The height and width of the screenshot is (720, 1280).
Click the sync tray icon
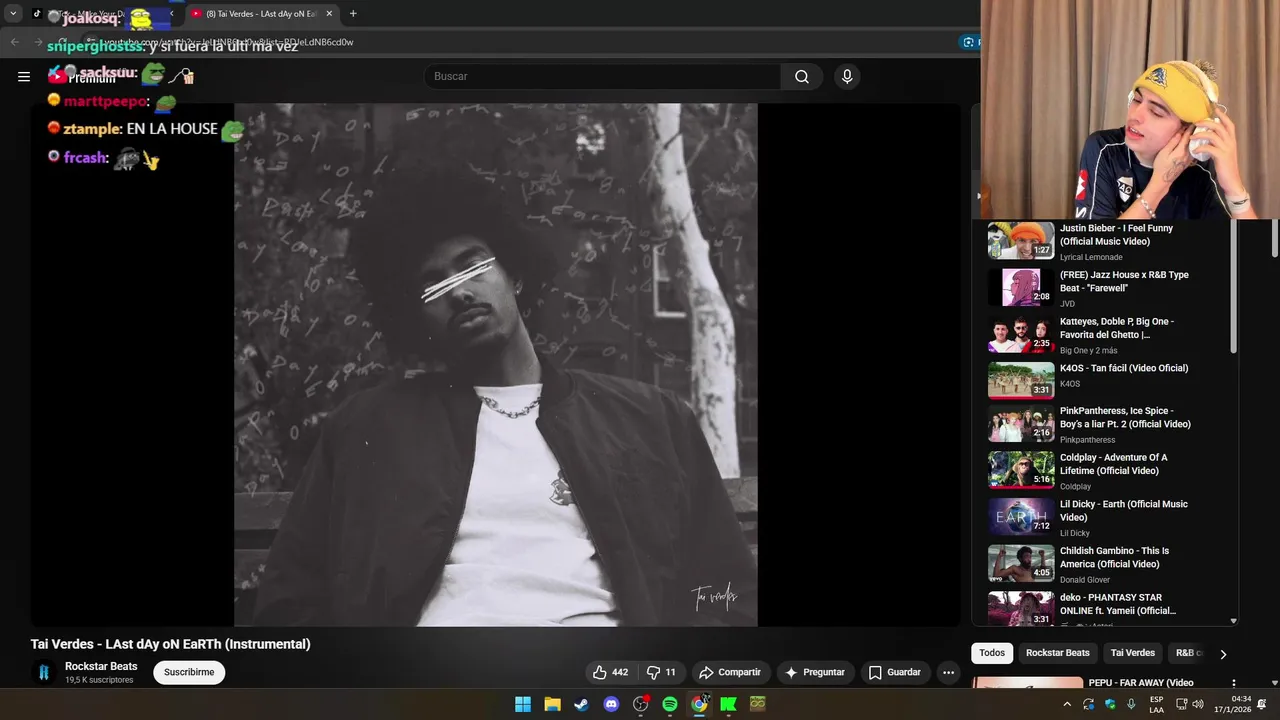1089,704
